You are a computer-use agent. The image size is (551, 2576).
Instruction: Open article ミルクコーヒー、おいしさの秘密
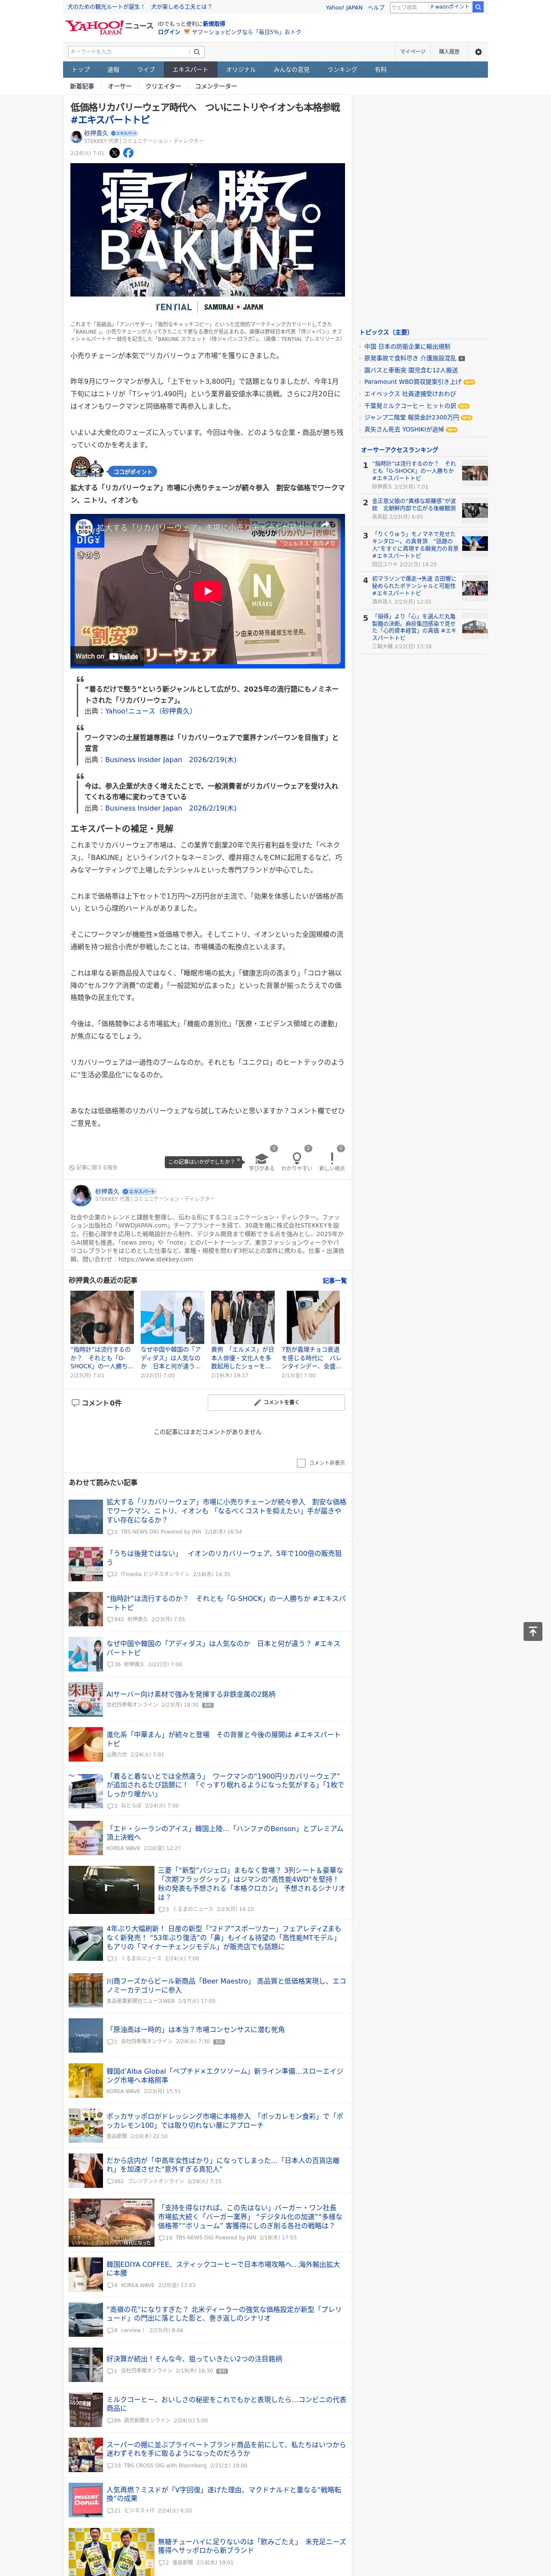(x=226, y=2404)
